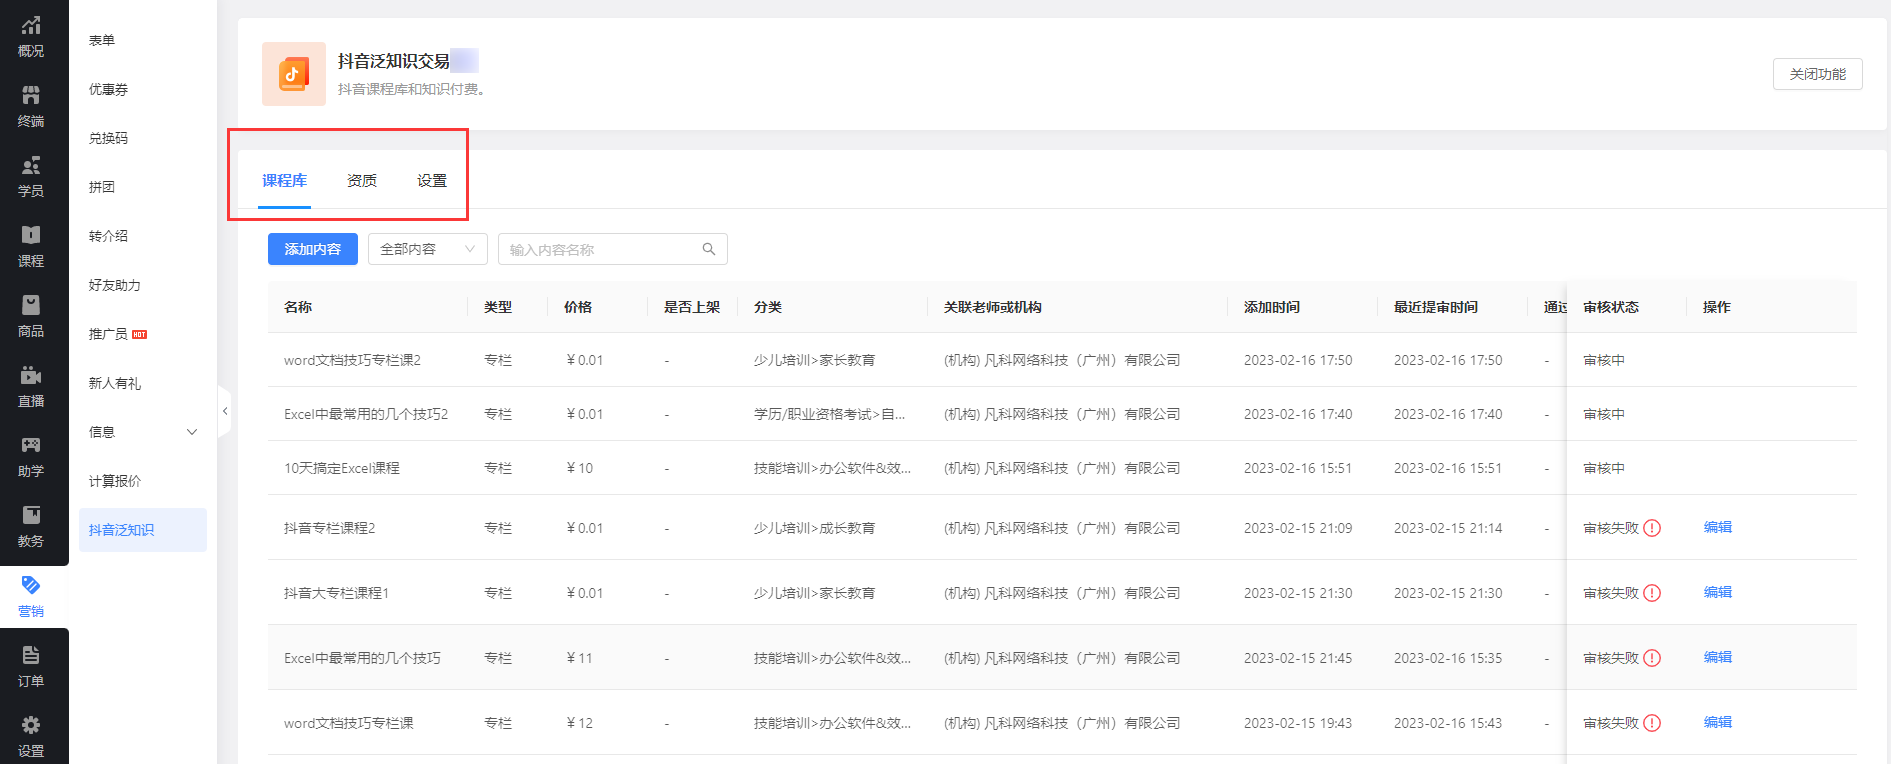Click warning icon for word文档技巧专栏课 row
Image resolution: width=1891 pixels, height=764 pixels.
point(1652,723)
